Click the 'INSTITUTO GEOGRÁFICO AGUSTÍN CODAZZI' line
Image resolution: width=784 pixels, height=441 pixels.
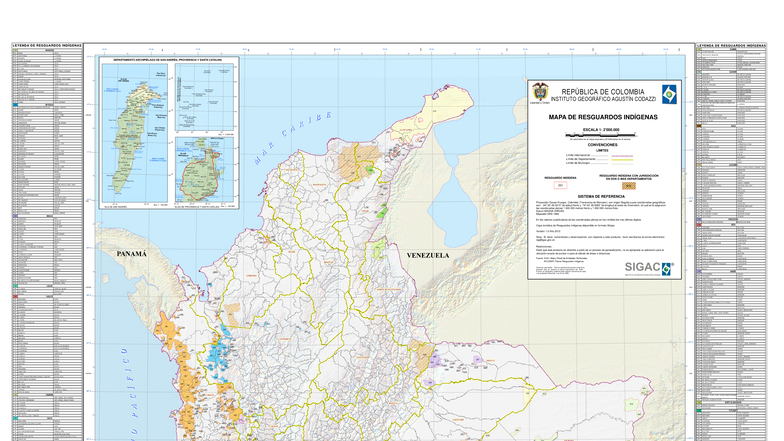point(603,99)
